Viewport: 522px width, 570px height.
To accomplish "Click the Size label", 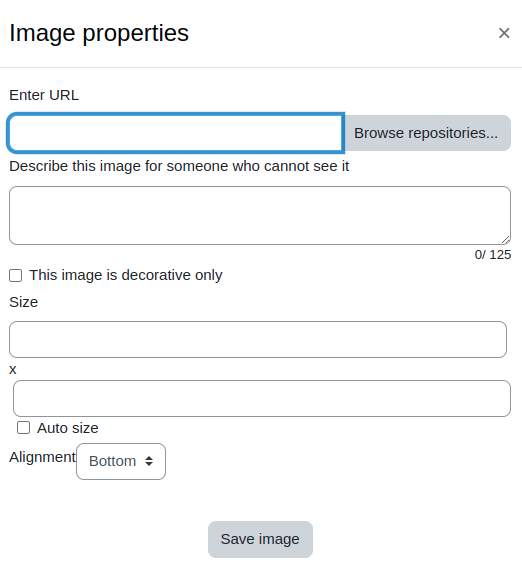I will click(24, 302).
